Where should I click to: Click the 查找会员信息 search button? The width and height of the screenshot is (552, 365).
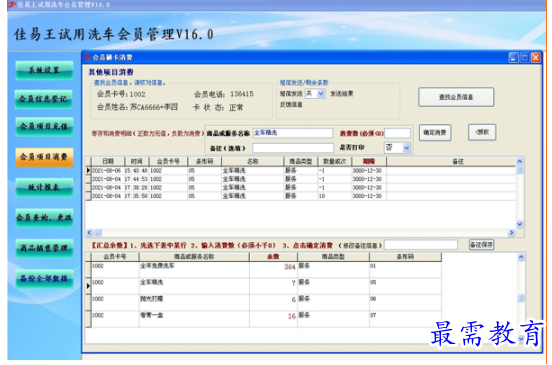[456, 97]
